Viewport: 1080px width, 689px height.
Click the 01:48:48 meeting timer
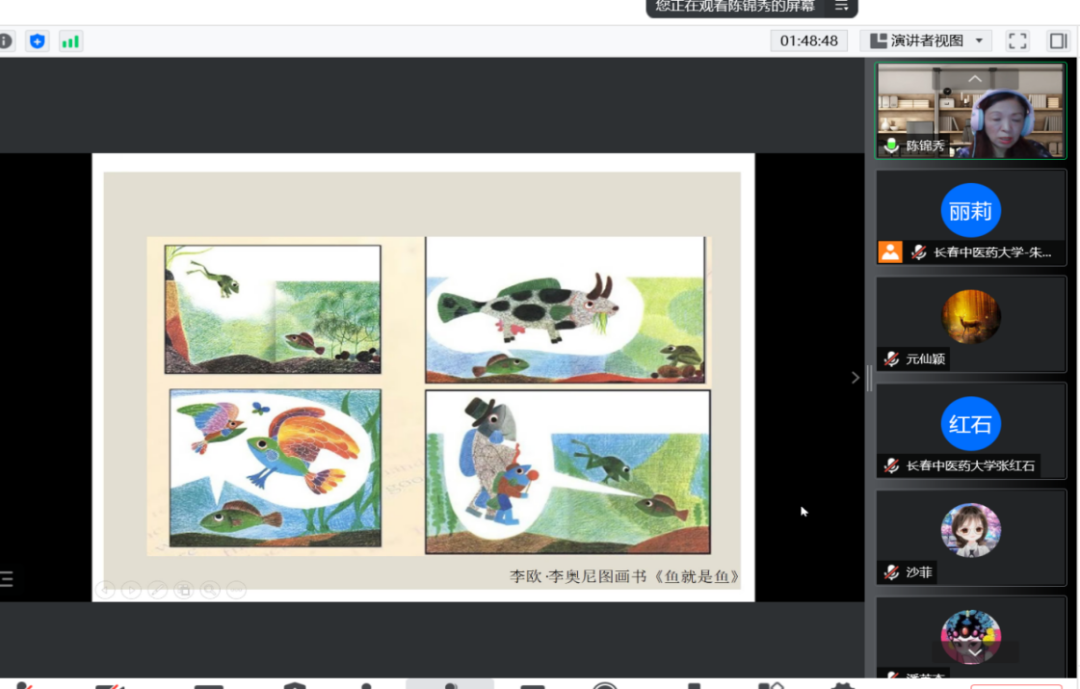809,41
